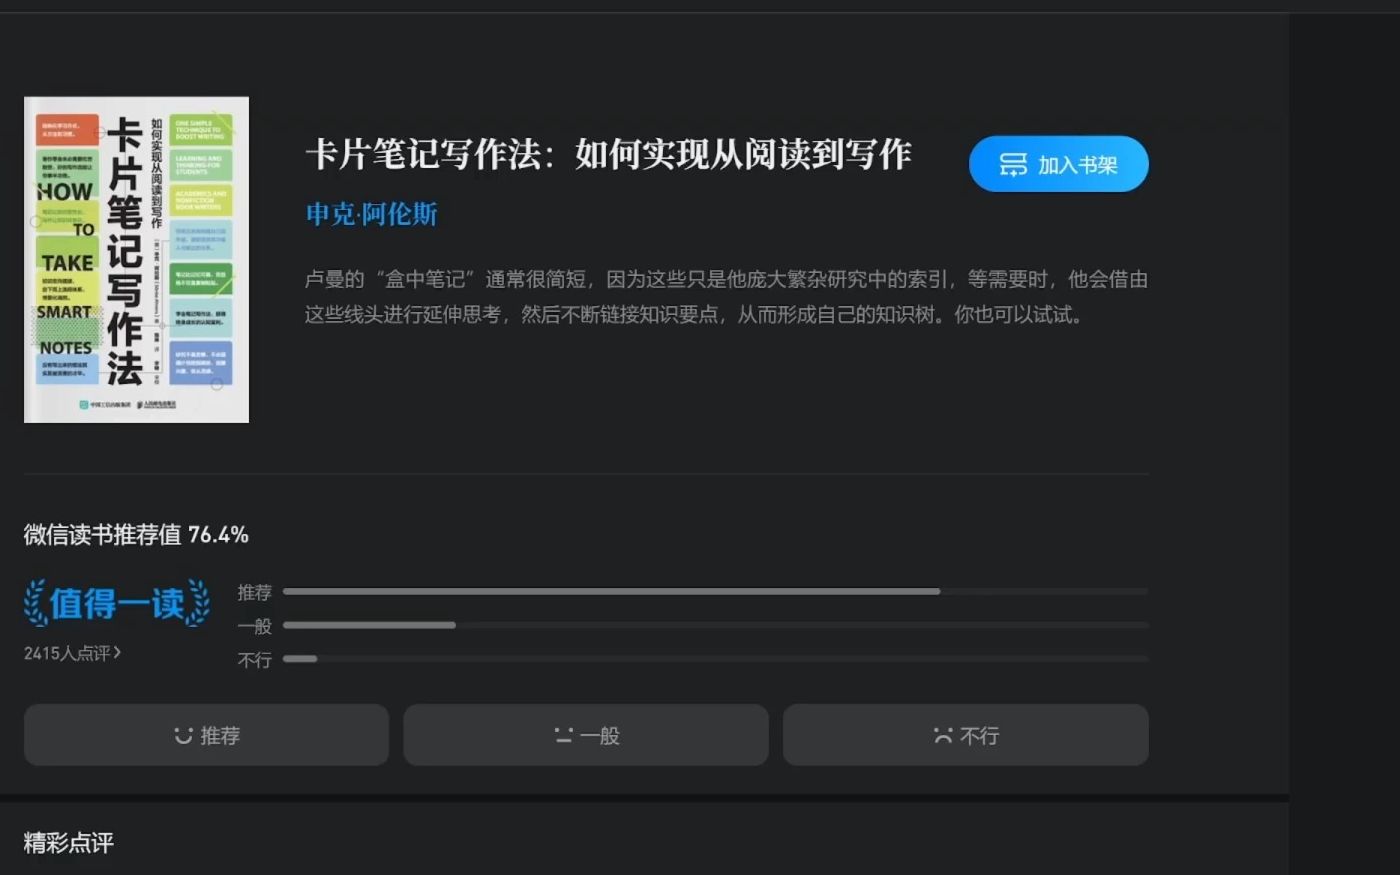
Task: Click the book cover thumbnail
Action: 136,259
